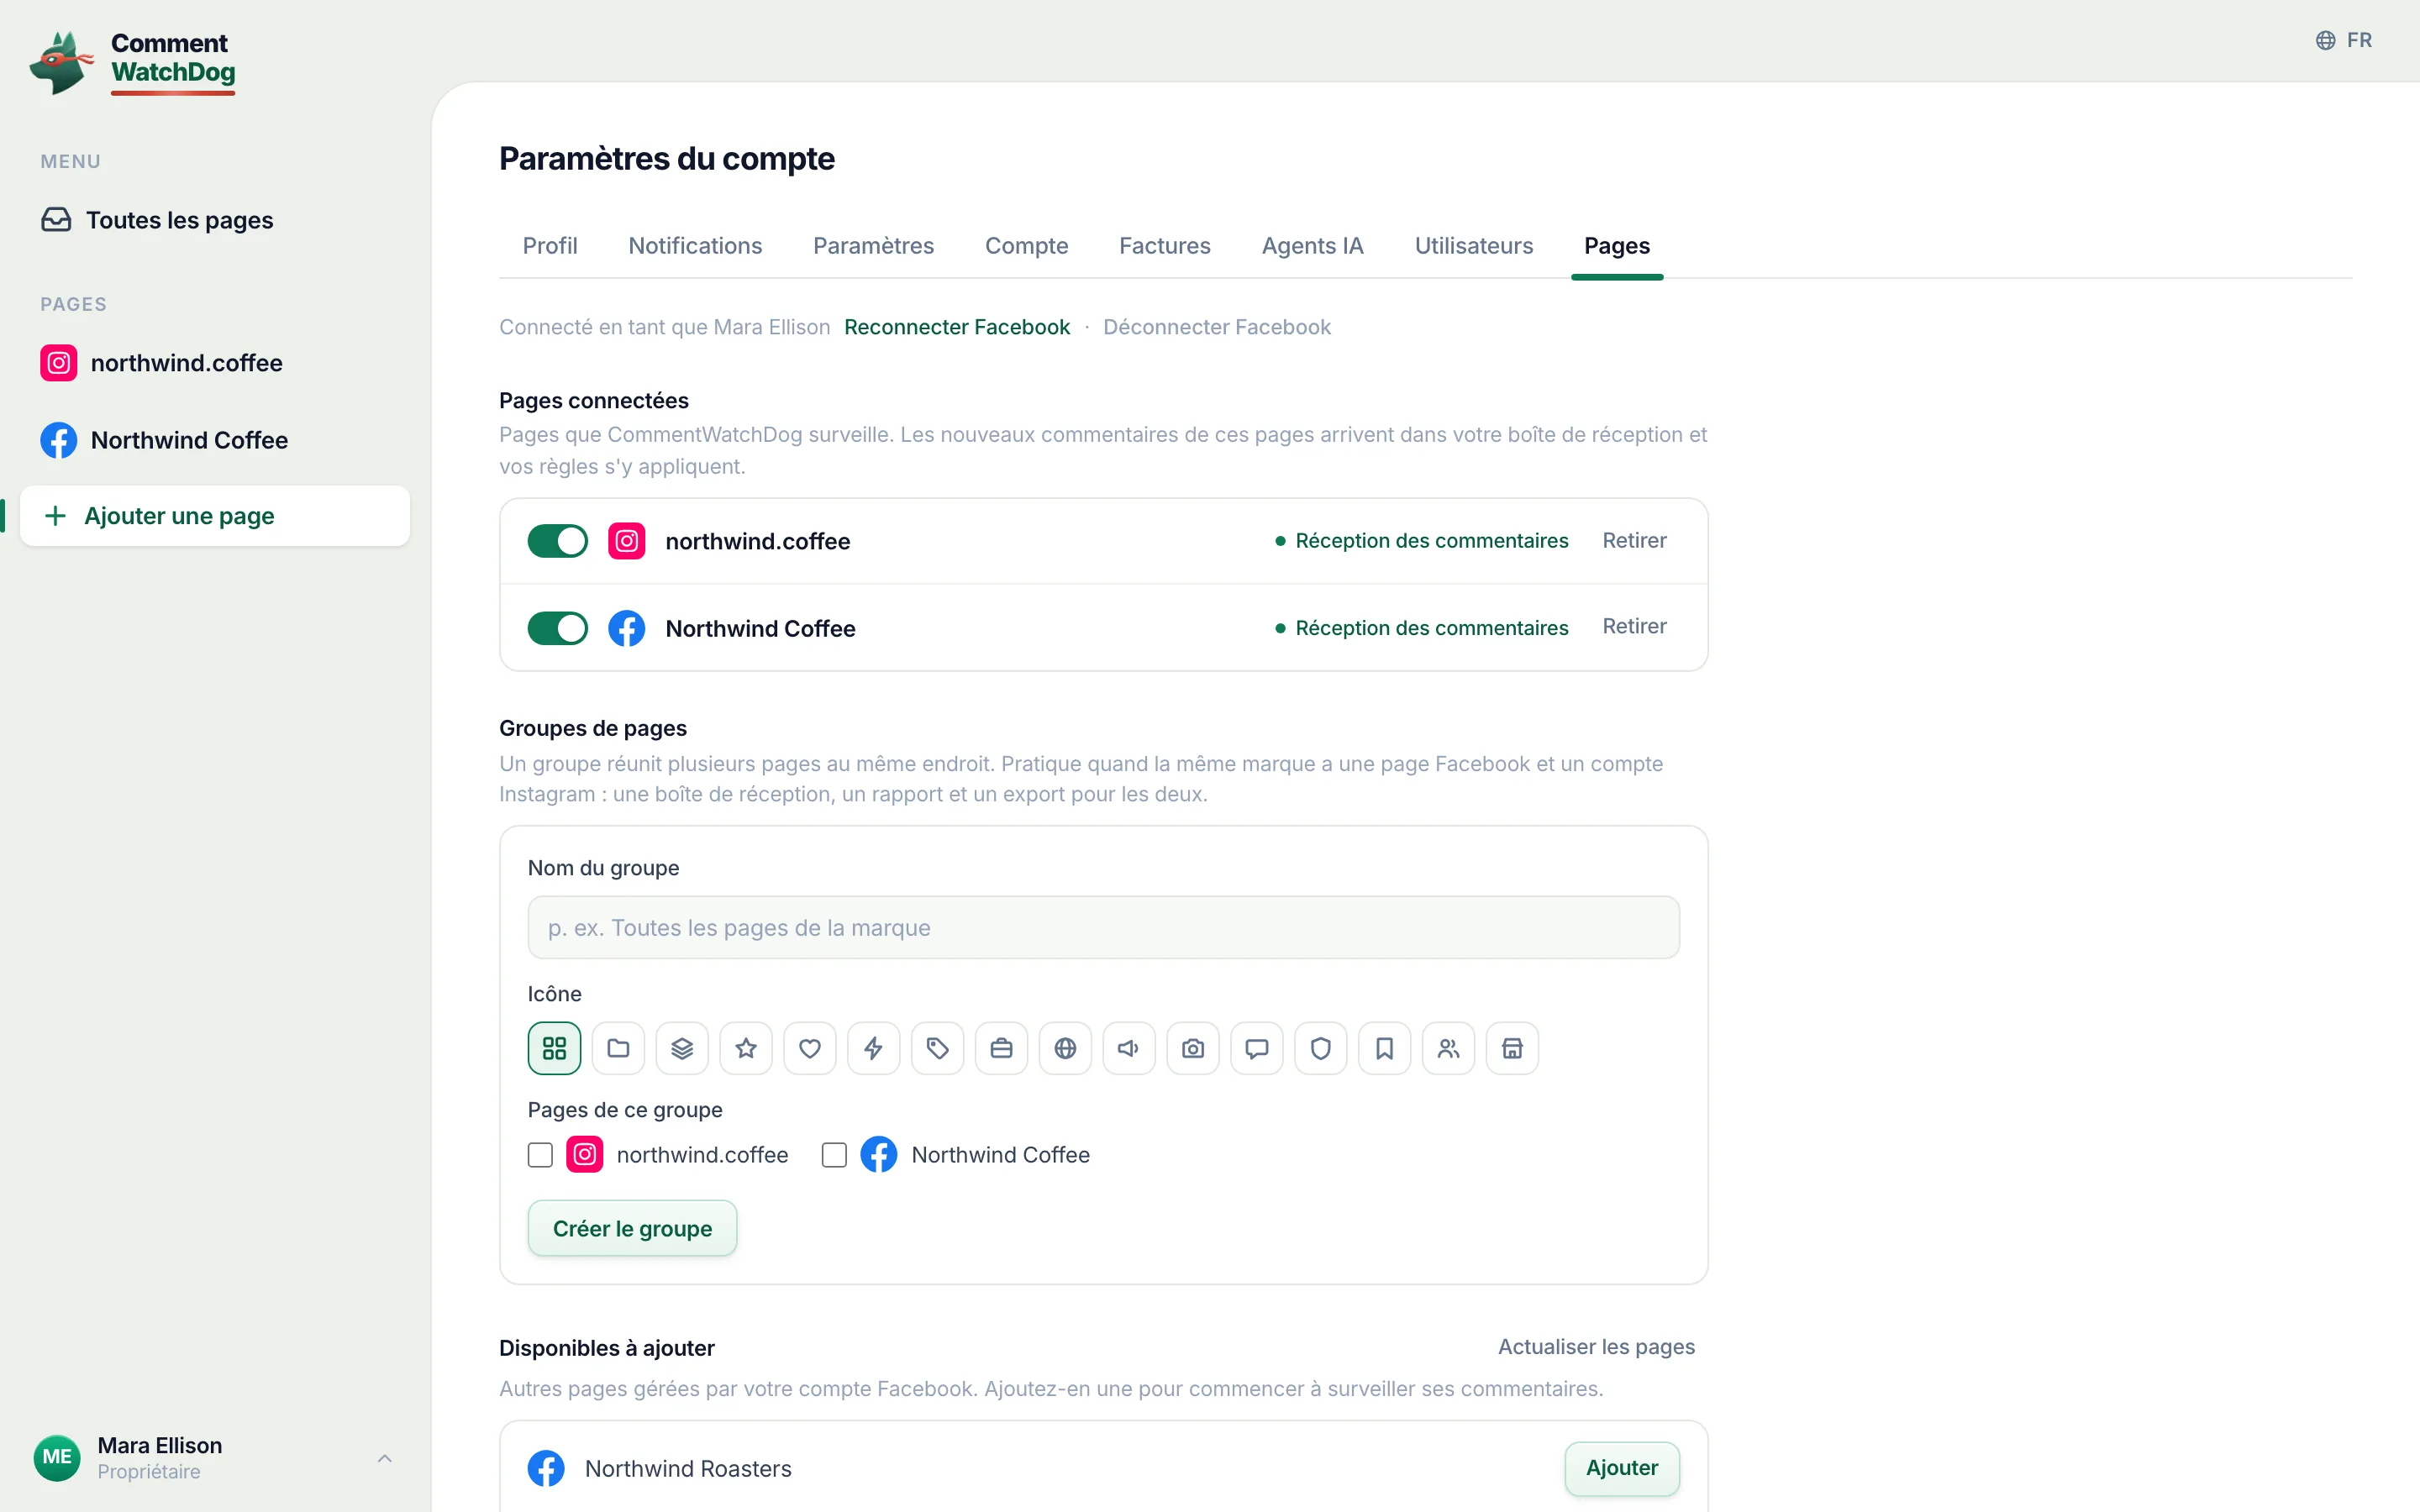Go to the Agents IA tab
This screenshot has width=2420, height=1512.
click(x=1313, y=246)
